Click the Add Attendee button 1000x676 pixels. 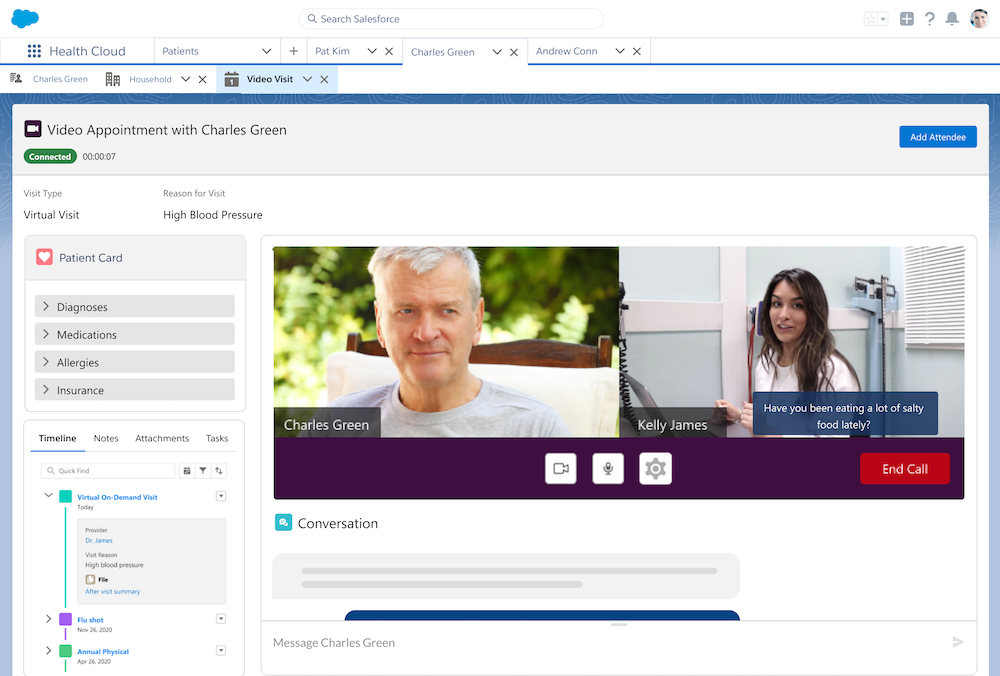coord(937,137)
